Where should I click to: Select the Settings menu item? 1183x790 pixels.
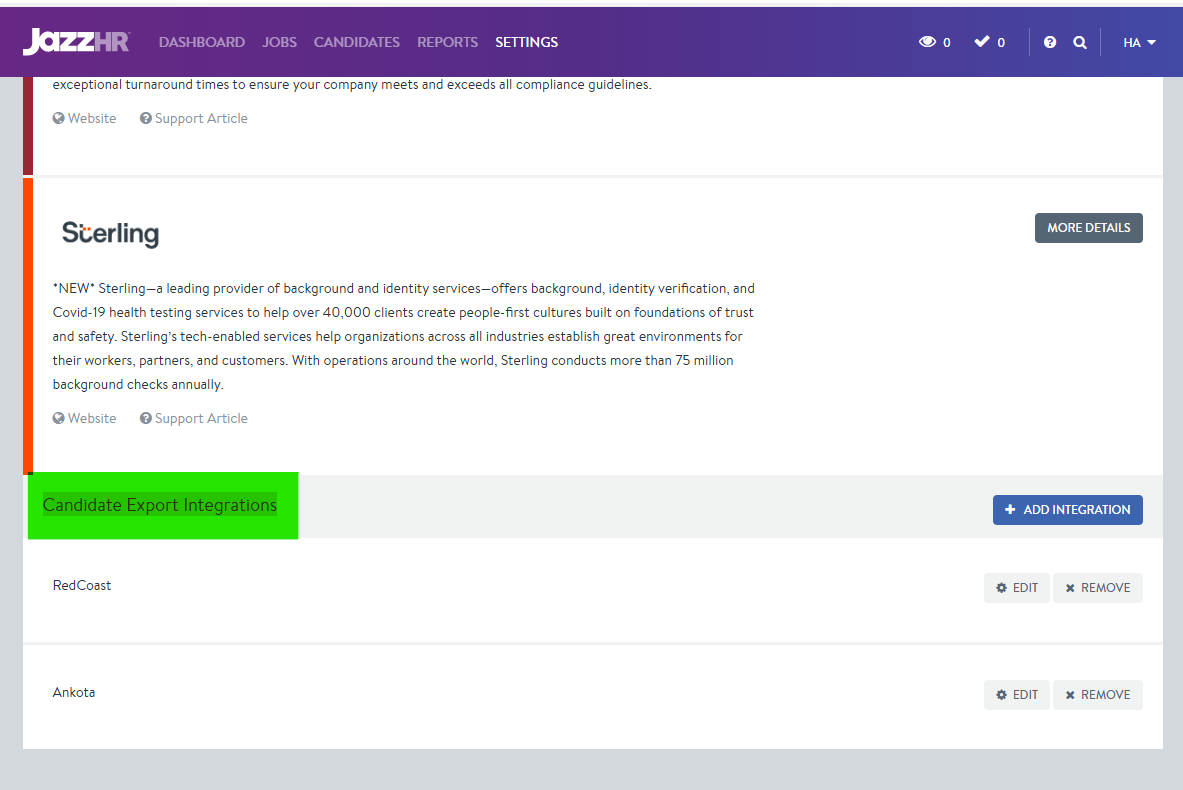pyautogui.click(x=526, y=42)
